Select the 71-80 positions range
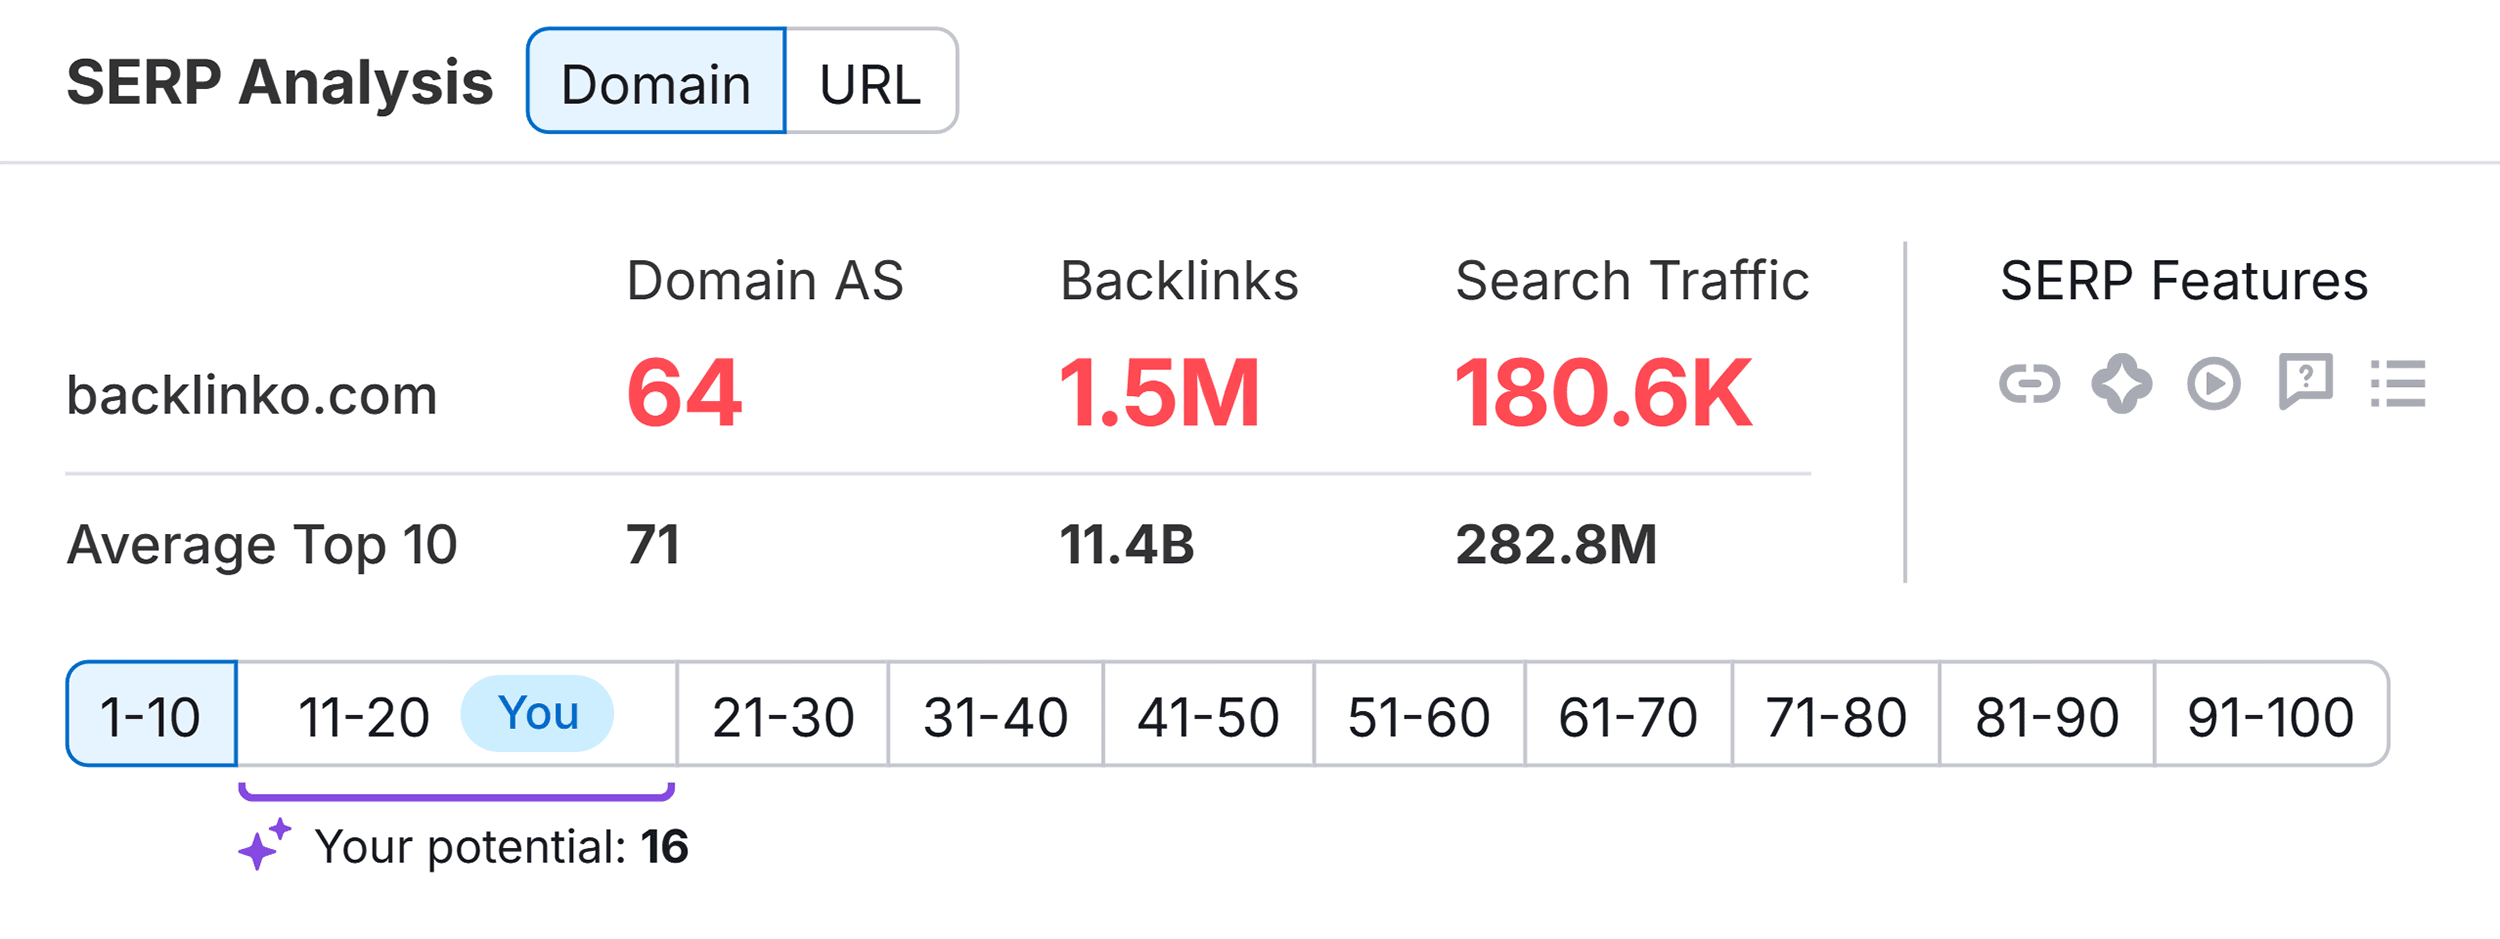This screenshot has width=2500, height=939. tap(1836, 714)
